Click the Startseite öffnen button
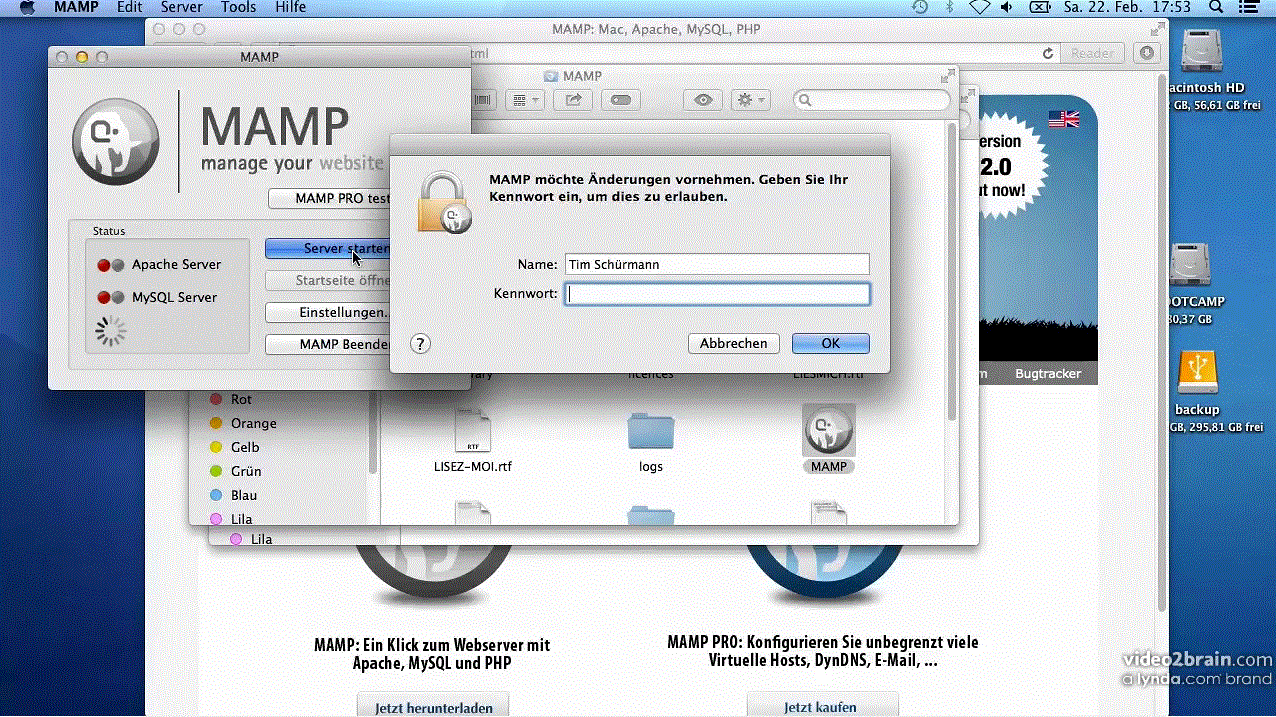This screenshot has height=717, width=1276. click(329, 280)
